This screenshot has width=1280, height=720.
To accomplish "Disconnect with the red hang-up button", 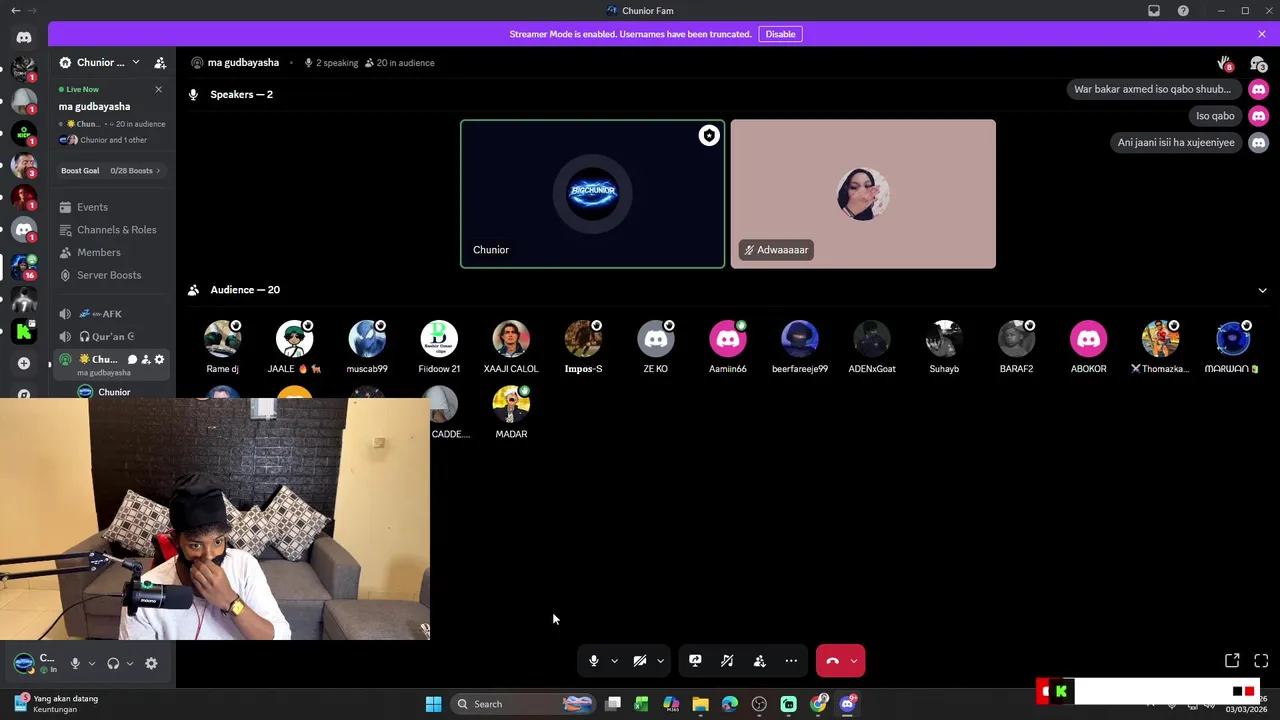I will [x=832, y=661].
